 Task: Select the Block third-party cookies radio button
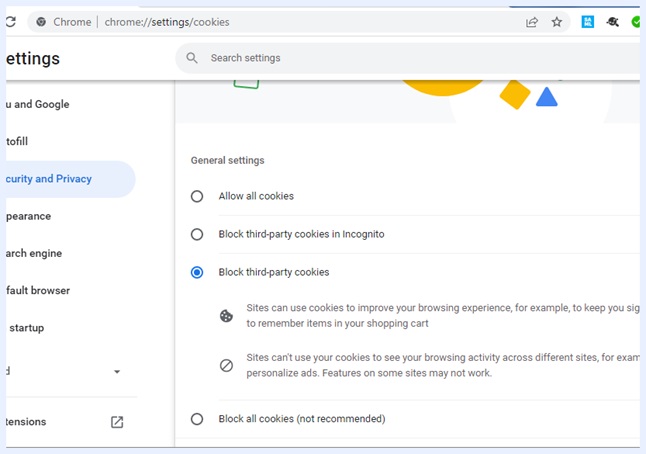(197, 272)
